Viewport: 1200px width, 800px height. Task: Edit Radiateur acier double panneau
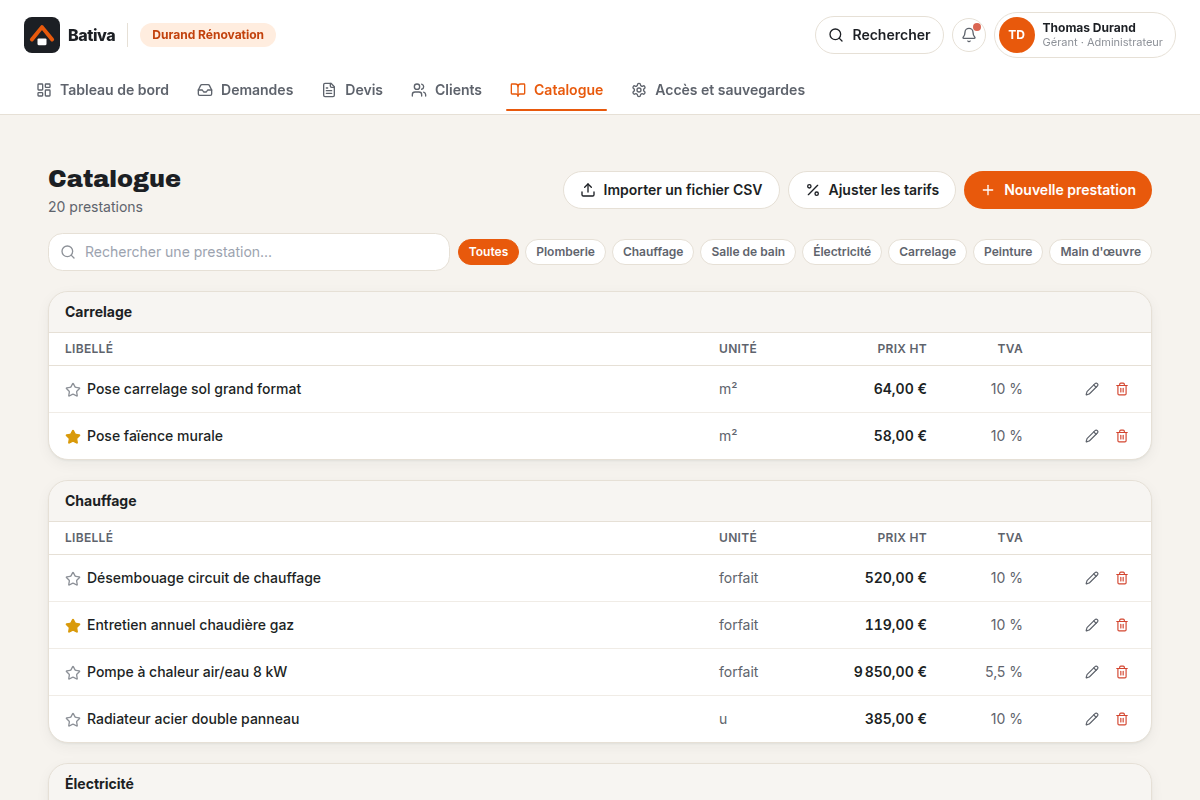pos(1092,719)
